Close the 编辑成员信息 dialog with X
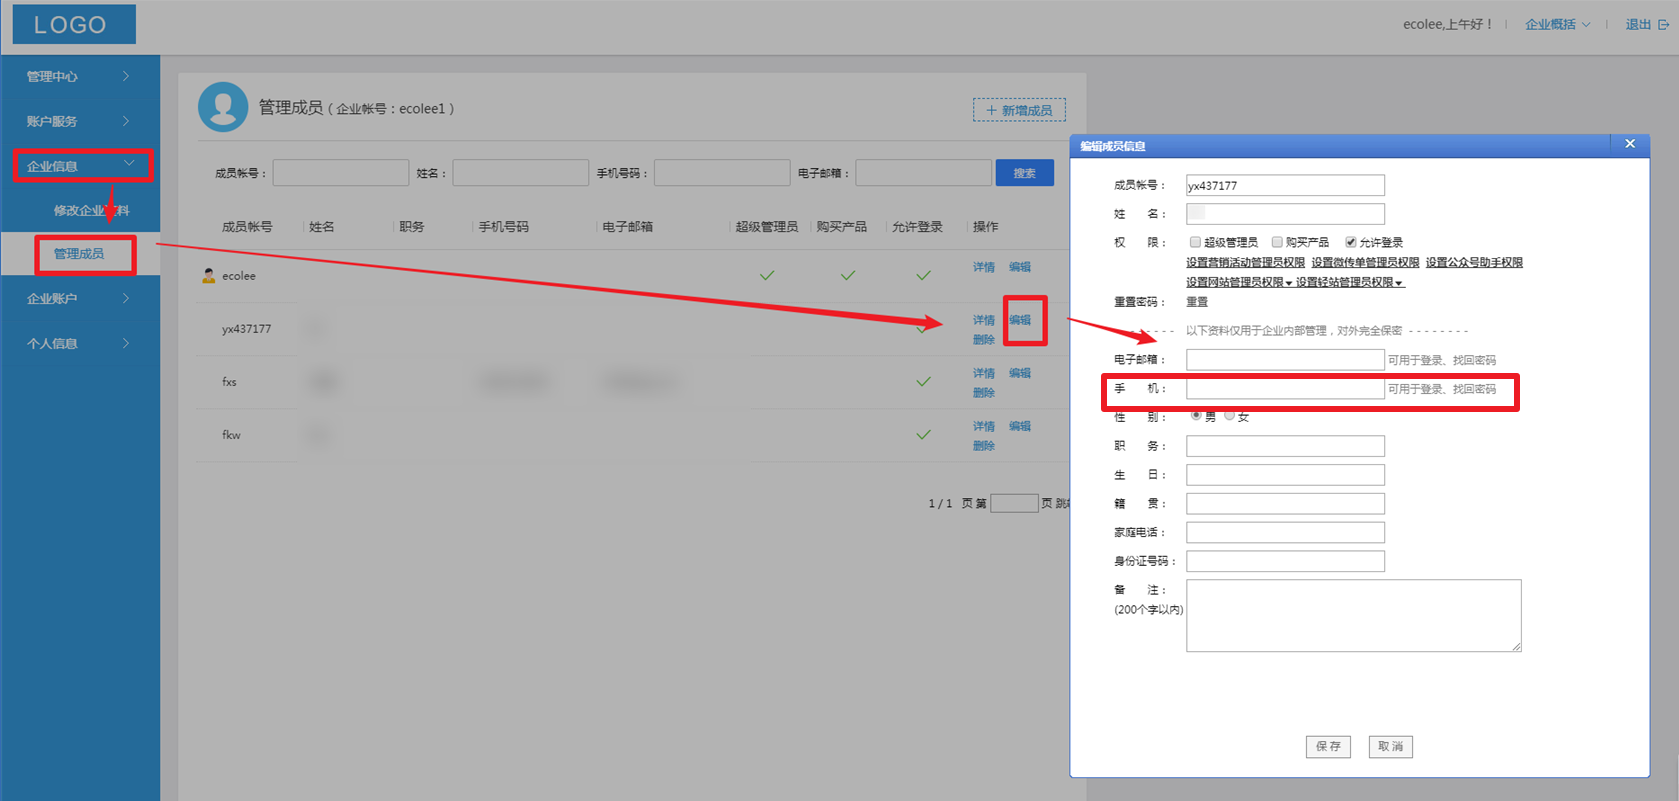 tap(1630, 144)
